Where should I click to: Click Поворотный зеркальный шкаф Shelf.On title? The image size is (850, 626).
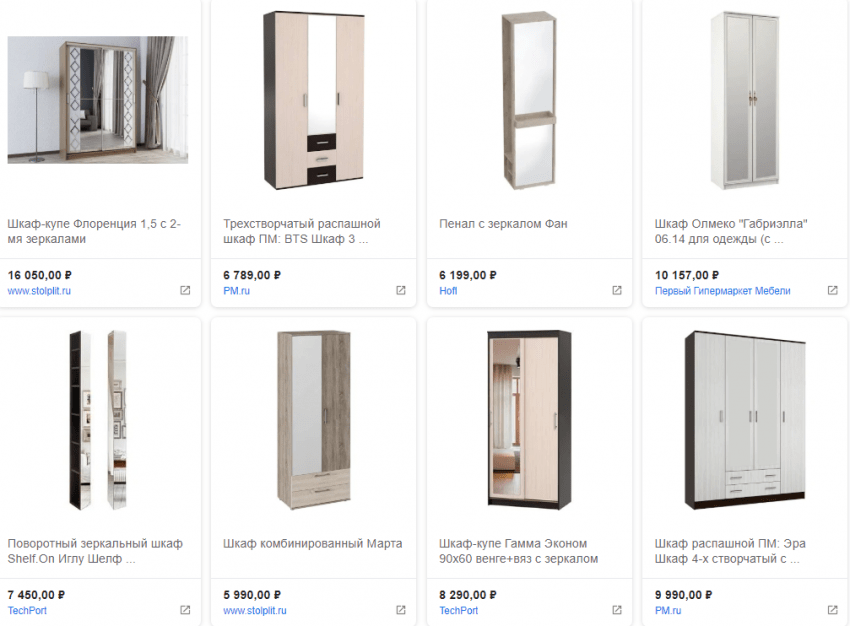pos(95,551)
